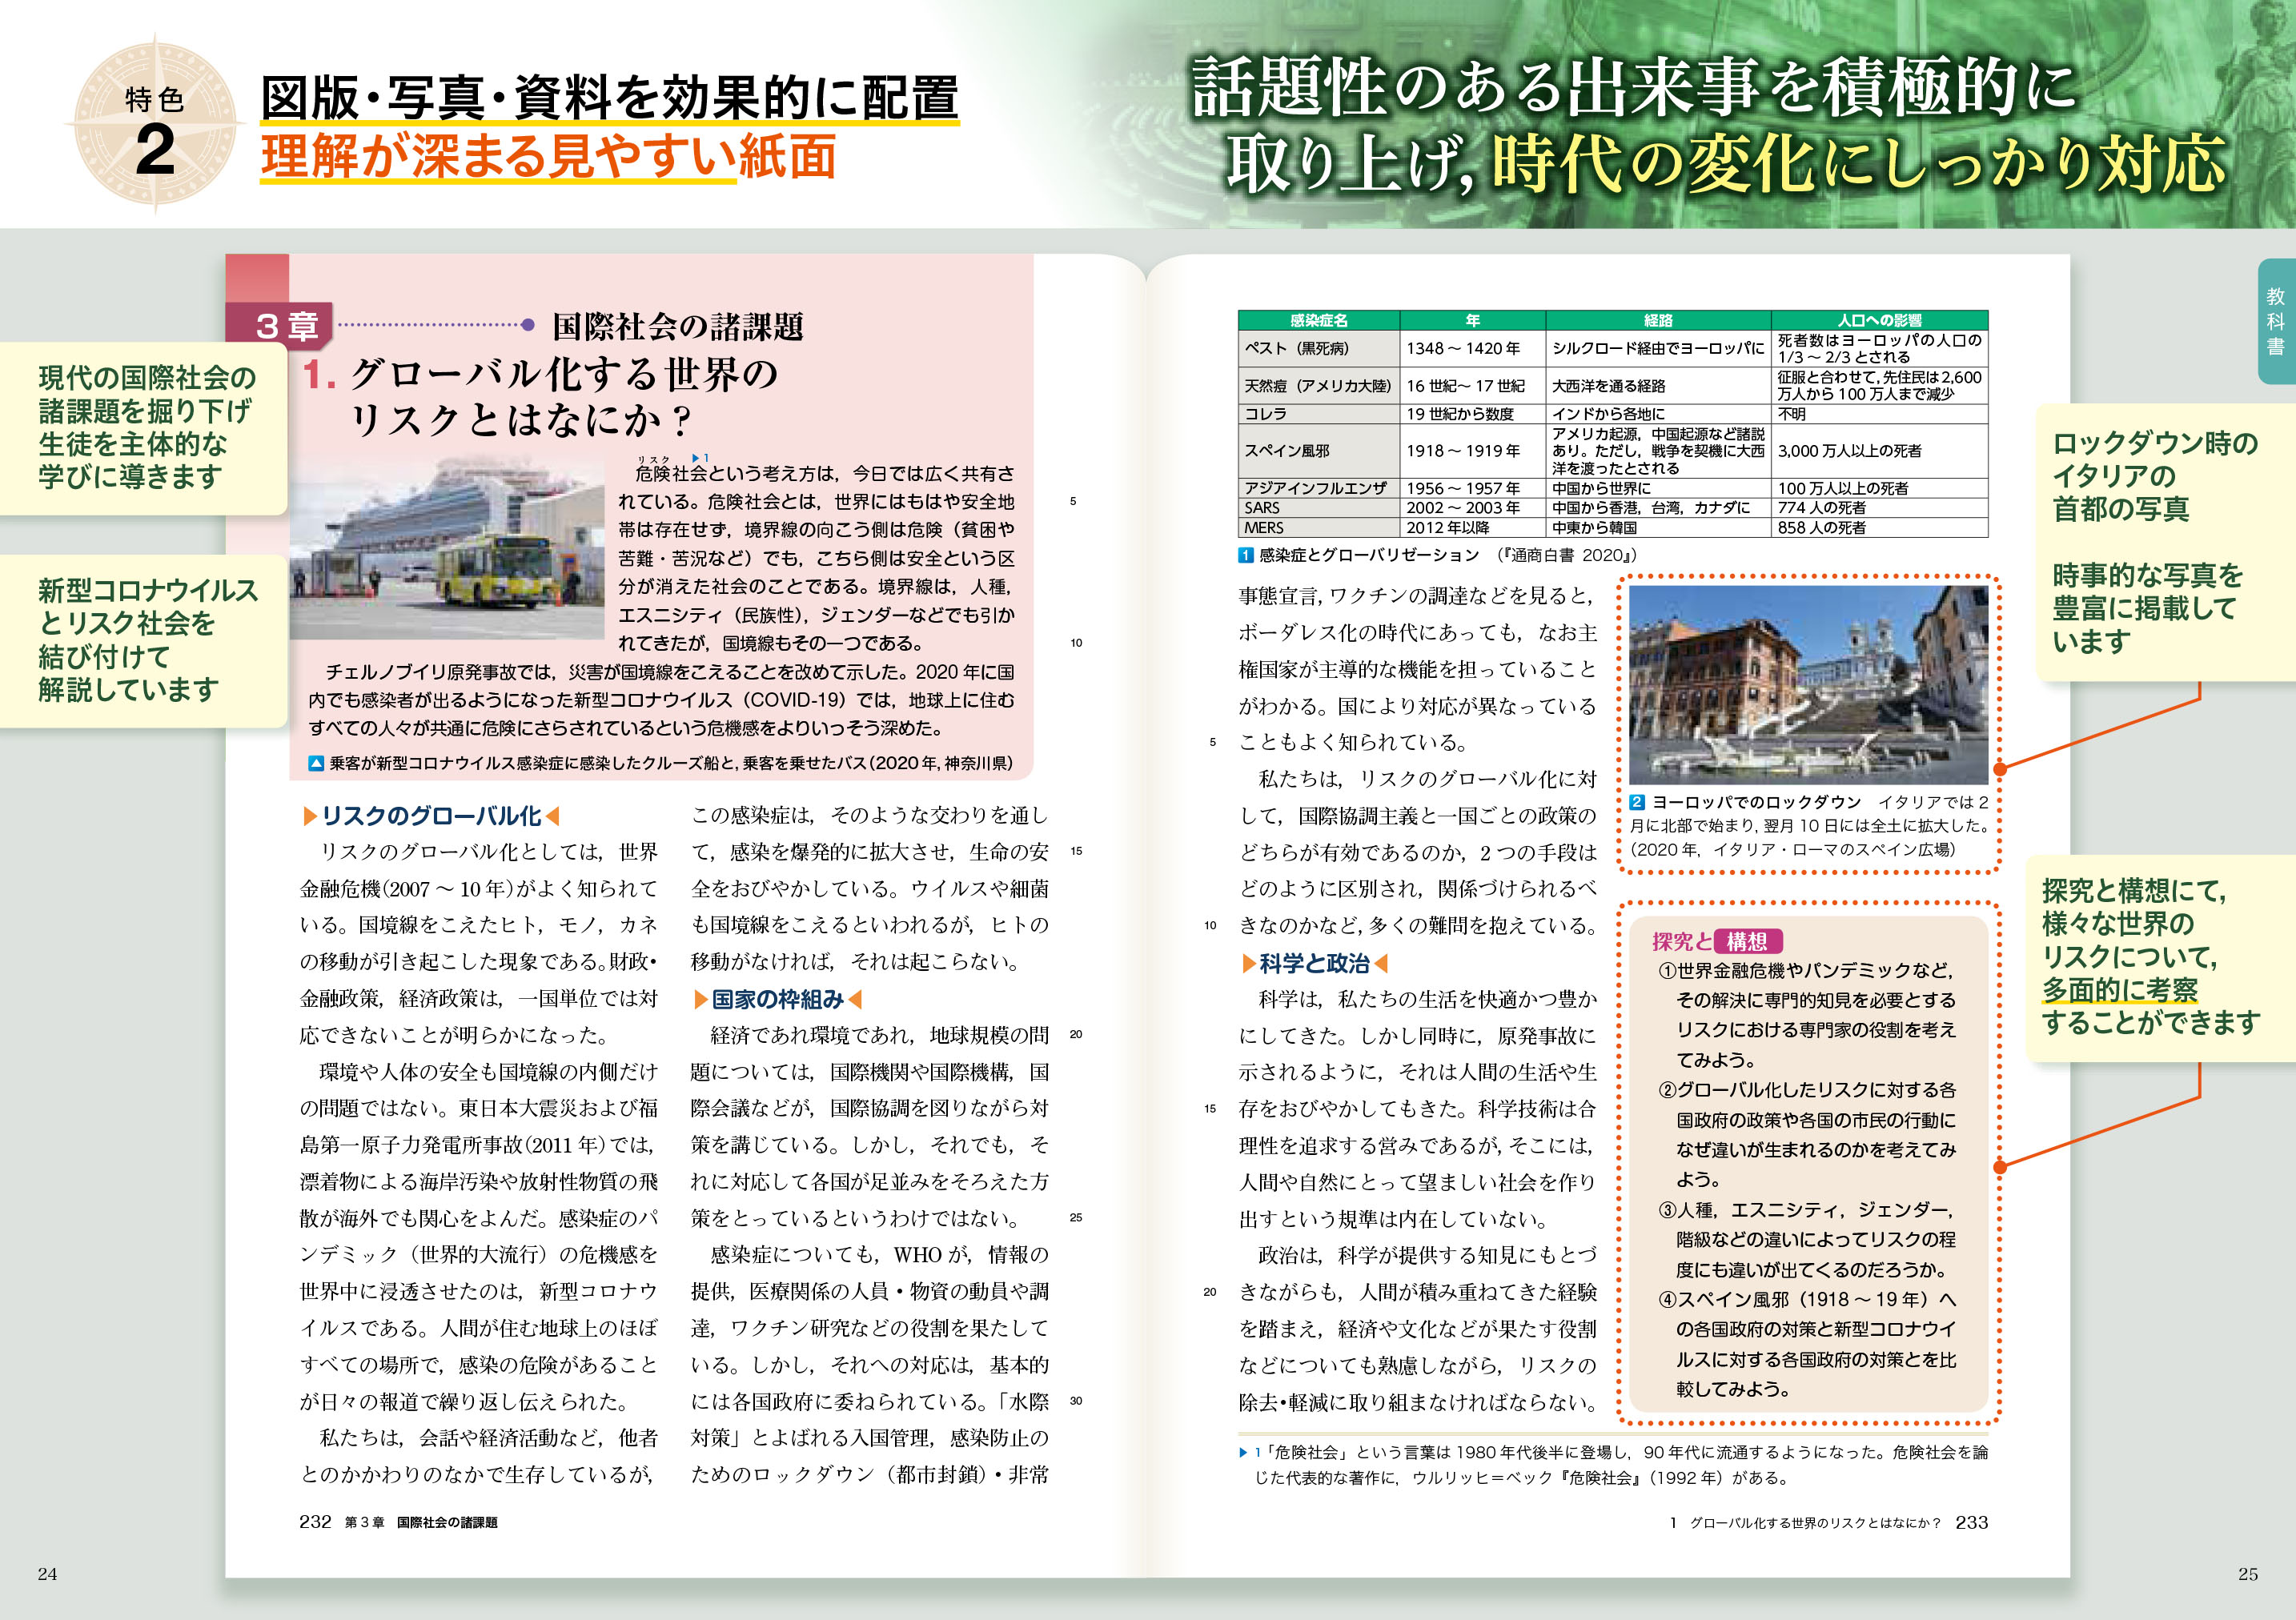Select the table cell アジアインフルエンザ
The width and height of the screenshot is (2296, 1620).
(x=1319, y=488)
